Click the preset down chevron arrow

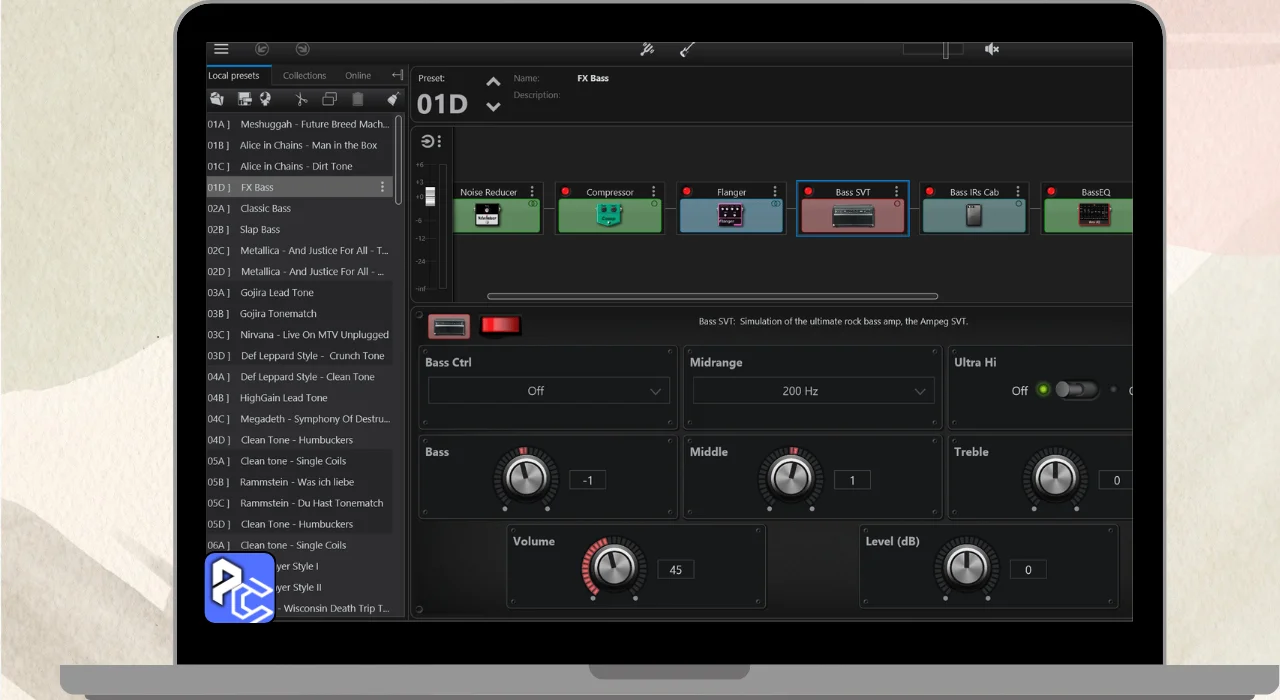coord(493,107)
